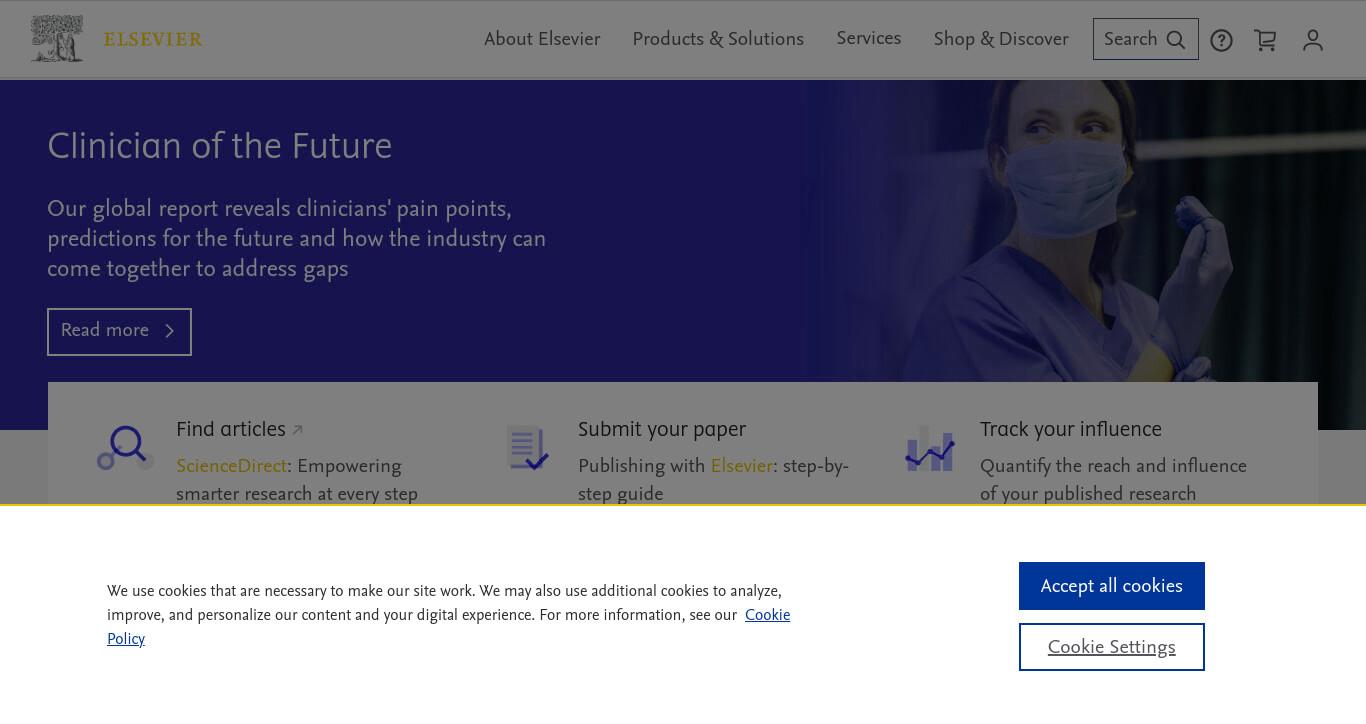The width and height of the screenshot is (1366, 724).
Task: Click text 'Quantify the reach and influence'
Action: pyautogui.click(x=1113, y=466)
